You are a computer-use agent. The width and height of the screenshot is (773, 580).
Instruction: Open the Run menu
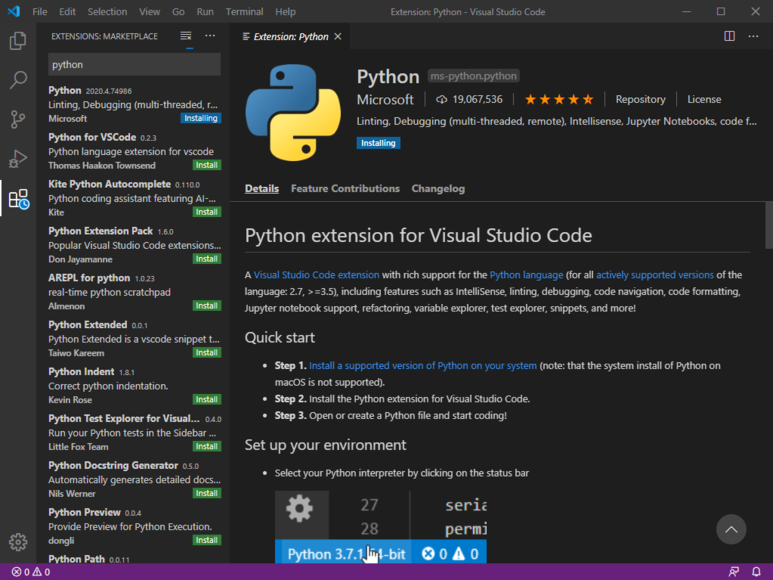point(205,11)
